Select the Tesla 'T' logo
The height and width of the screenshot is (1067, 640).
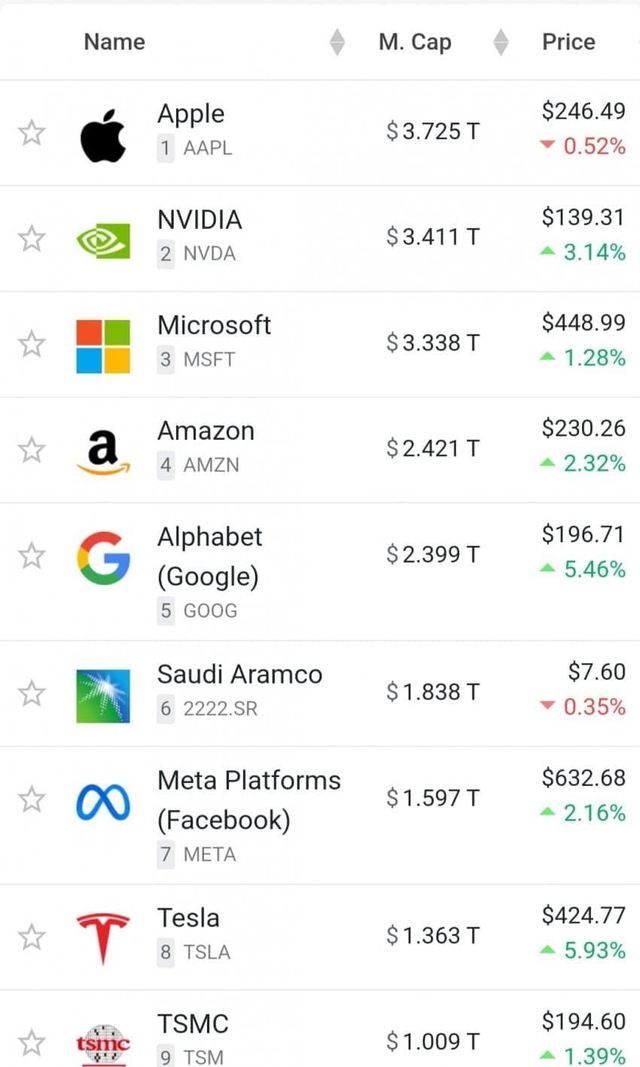point(103,934)
